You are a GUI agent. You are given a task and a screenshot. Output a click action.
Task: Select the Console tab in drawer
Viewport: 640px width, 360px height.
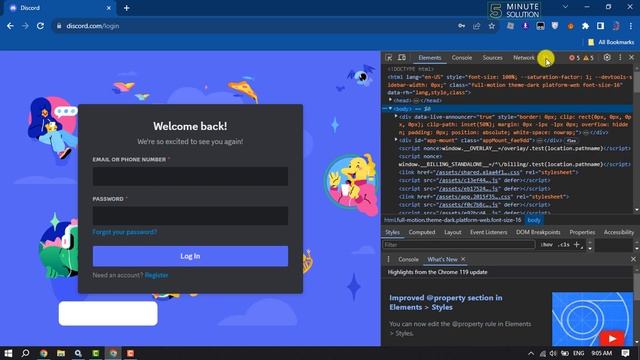pyautogui.click(x=408, y=259)
